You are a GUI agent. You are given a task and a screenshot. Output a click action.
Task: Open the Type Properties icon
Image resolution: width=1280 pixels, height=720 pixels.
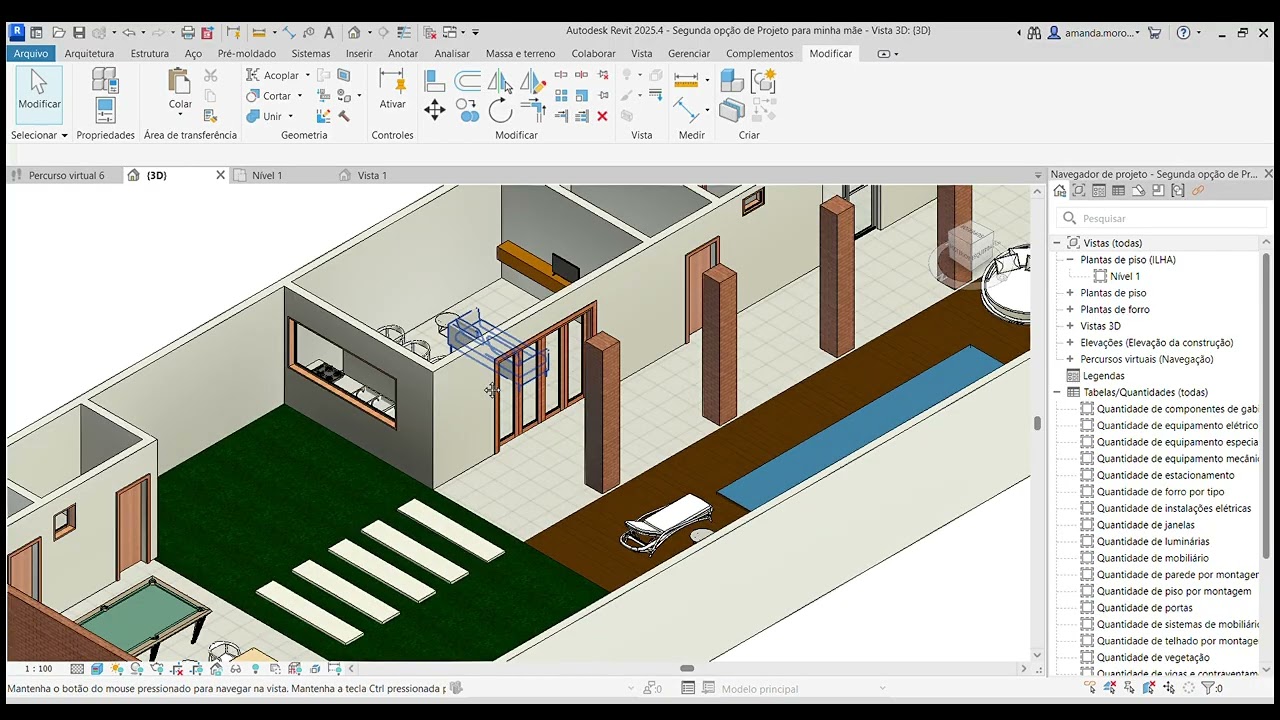[105, 80]
